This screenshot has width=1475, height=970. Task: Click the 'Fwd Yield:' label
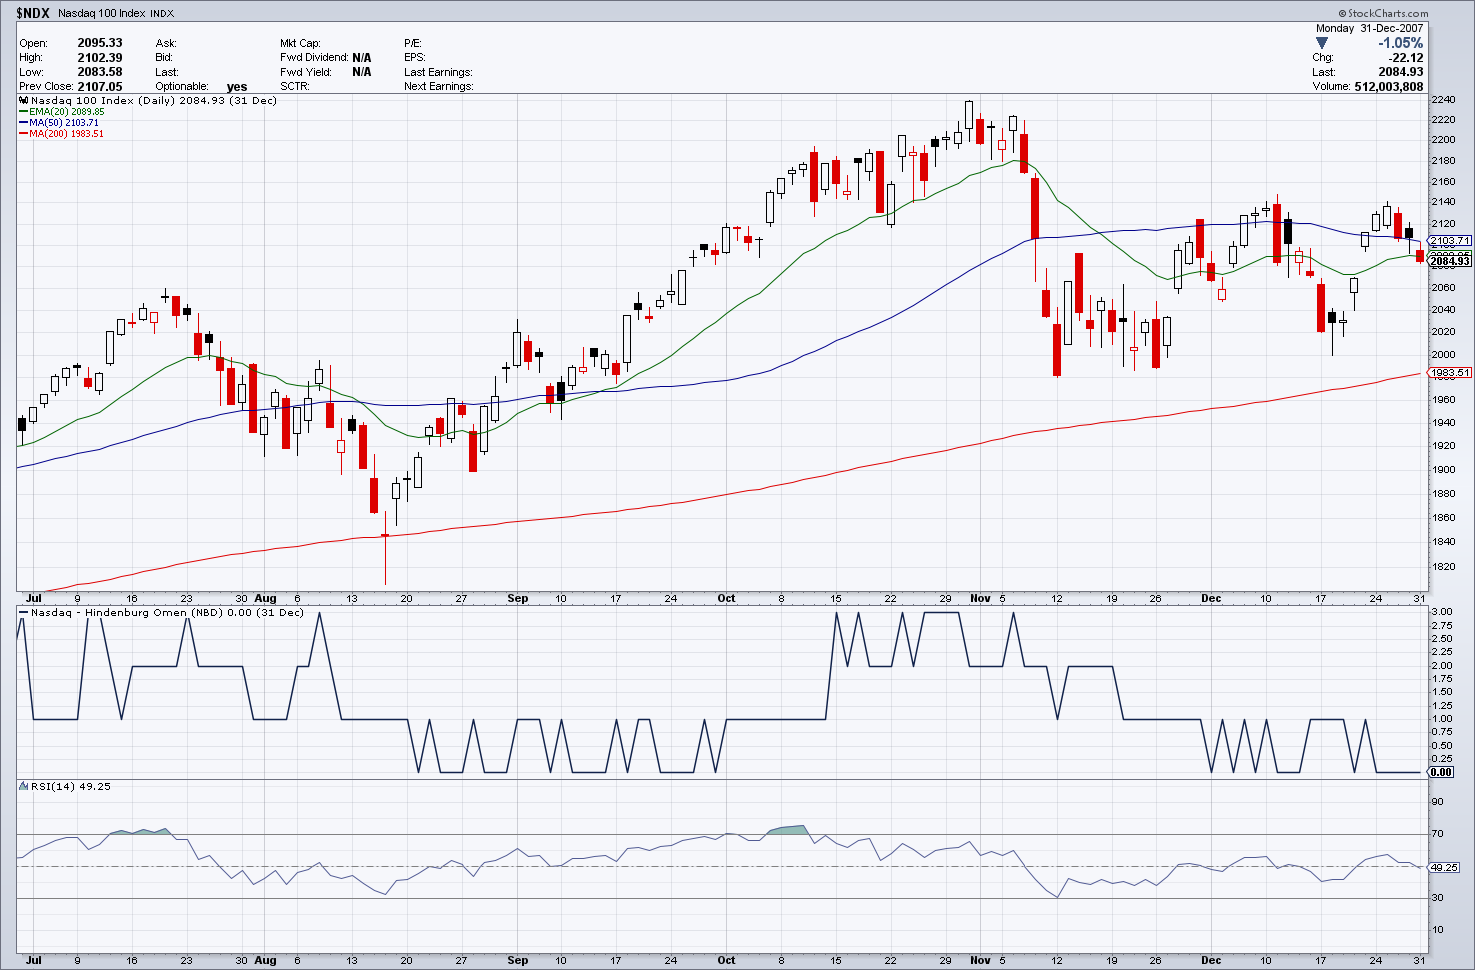click(305, 72)
